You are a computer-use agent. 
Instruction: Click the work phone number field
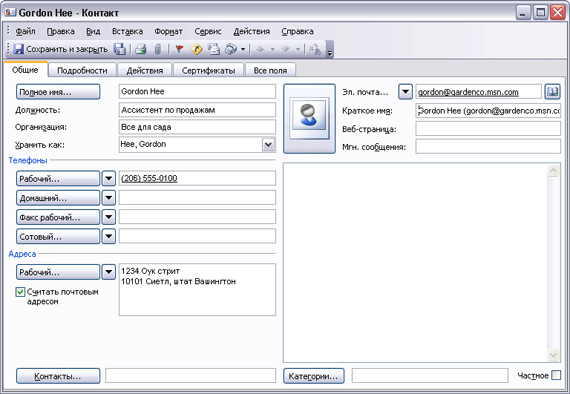(x=197, y=178)
